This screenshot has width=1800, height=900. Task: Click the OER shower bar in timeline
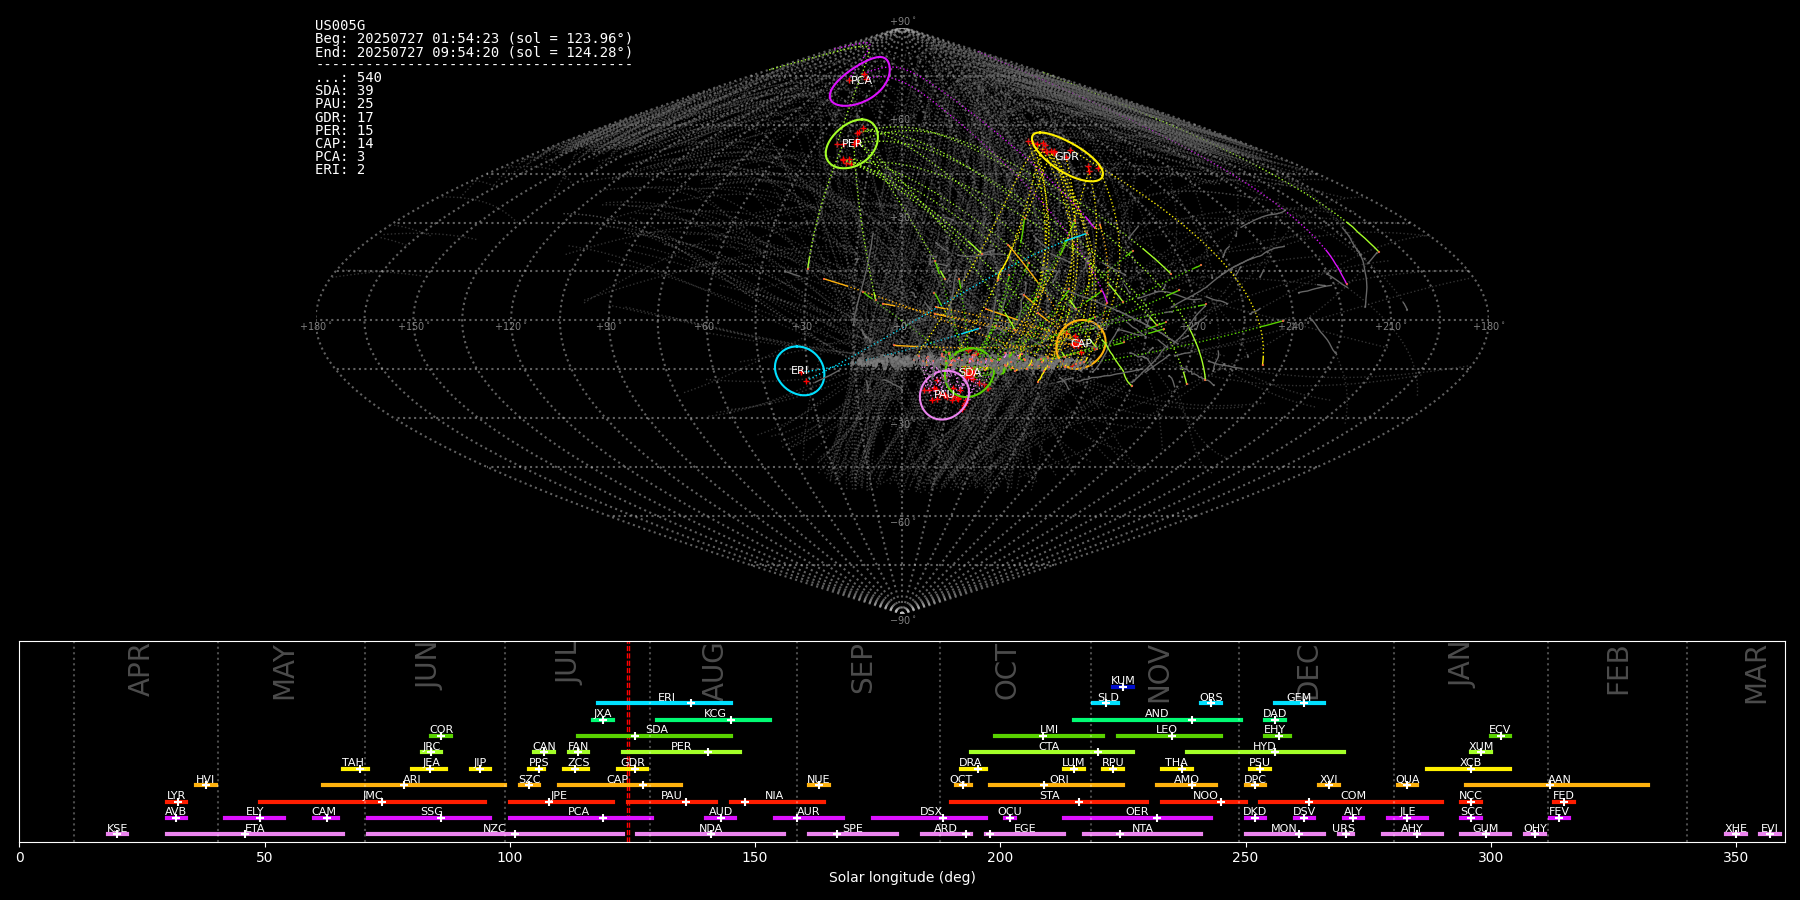tap(1137, 818)
